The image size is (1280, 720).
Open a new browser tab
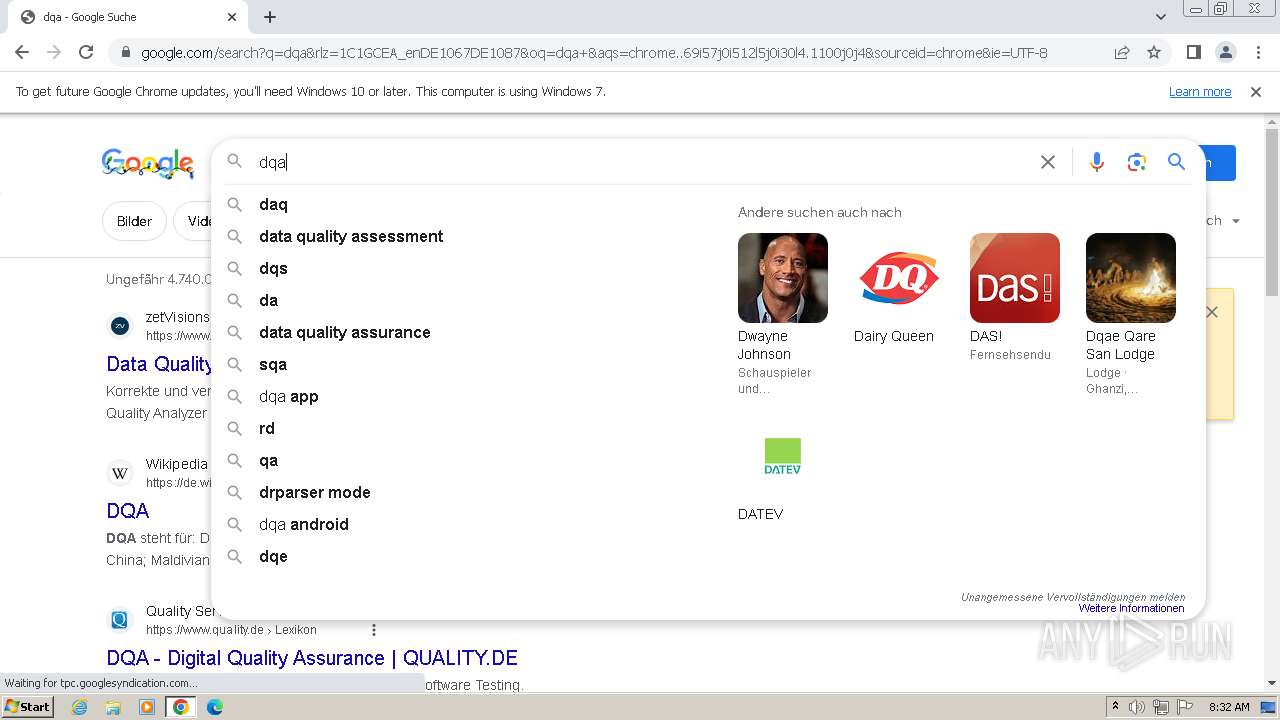[270, 17]
